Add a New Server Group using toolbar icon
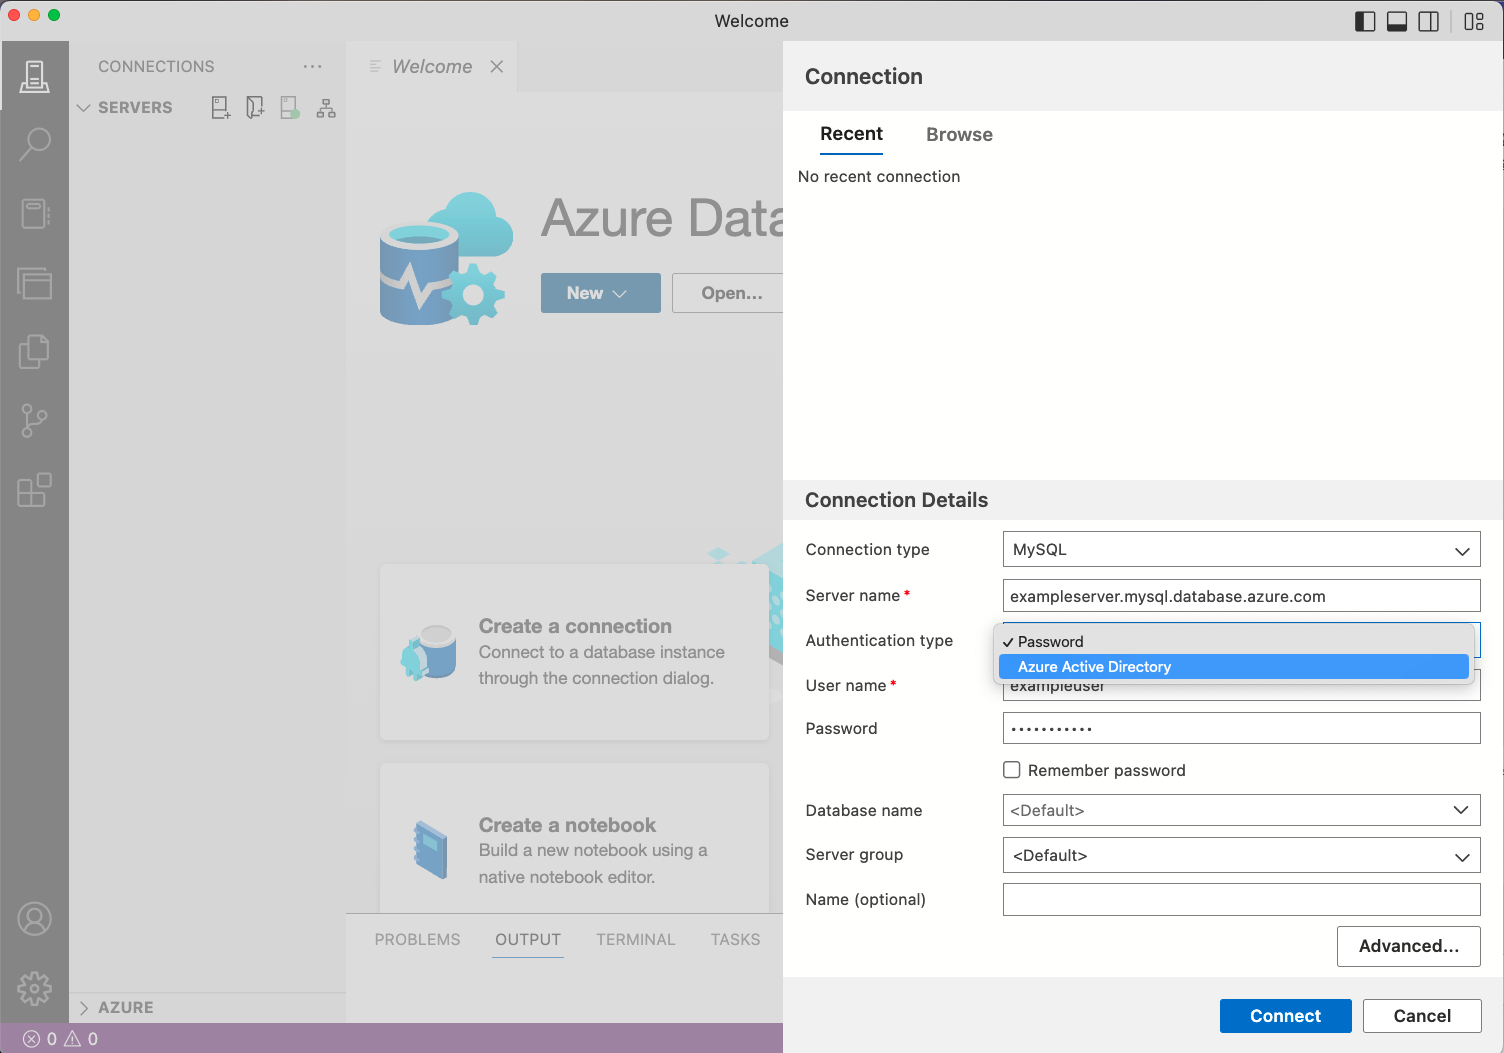The height and width of the screenshot is (1053, 1504). pyautogui.click(x=254, y=107)
